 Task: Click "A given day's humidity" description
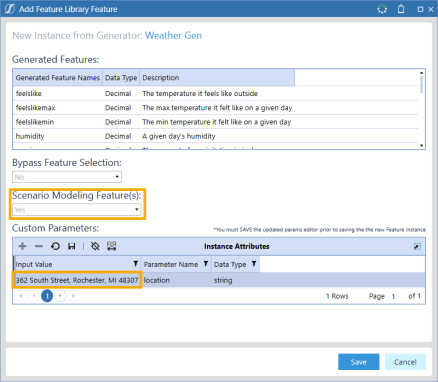(179, 136)
